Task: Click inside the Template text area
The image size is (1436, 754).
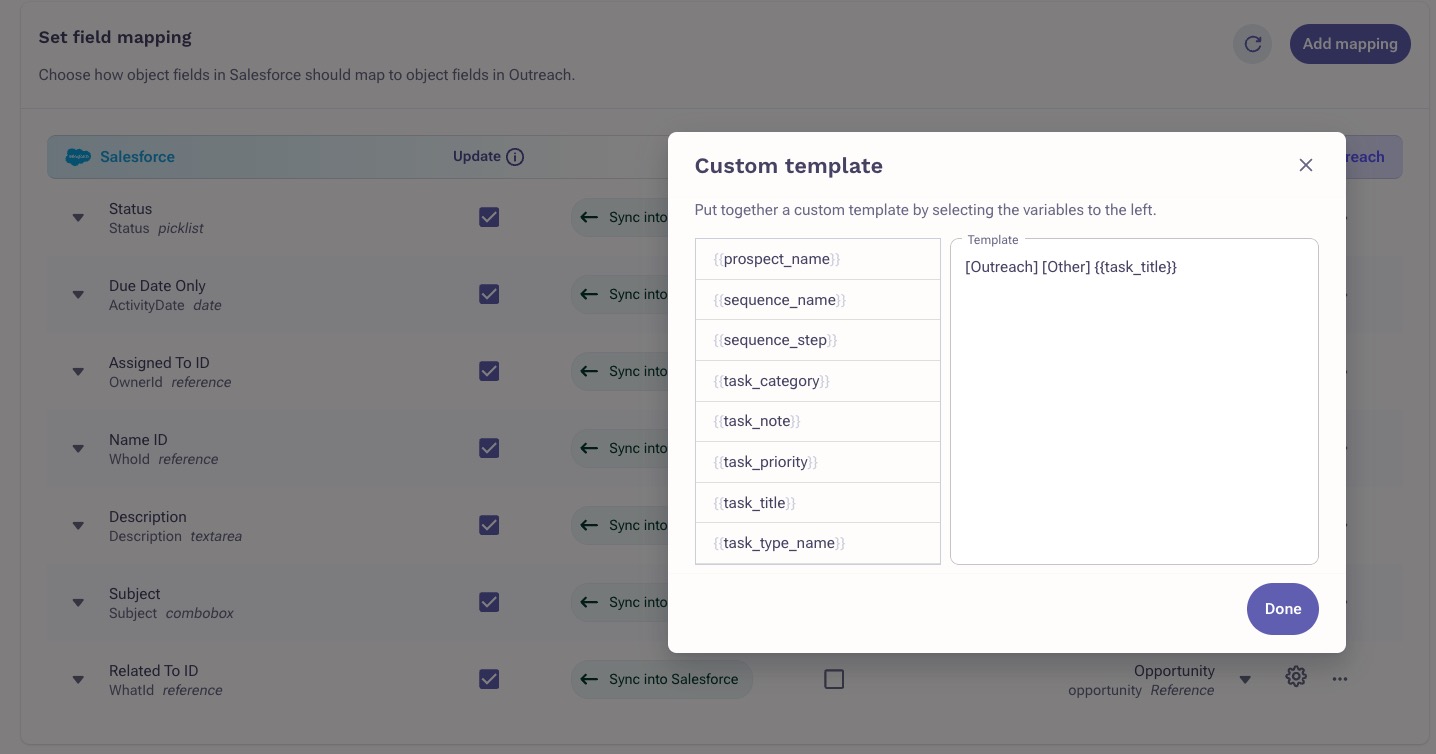Action: 1134,402
